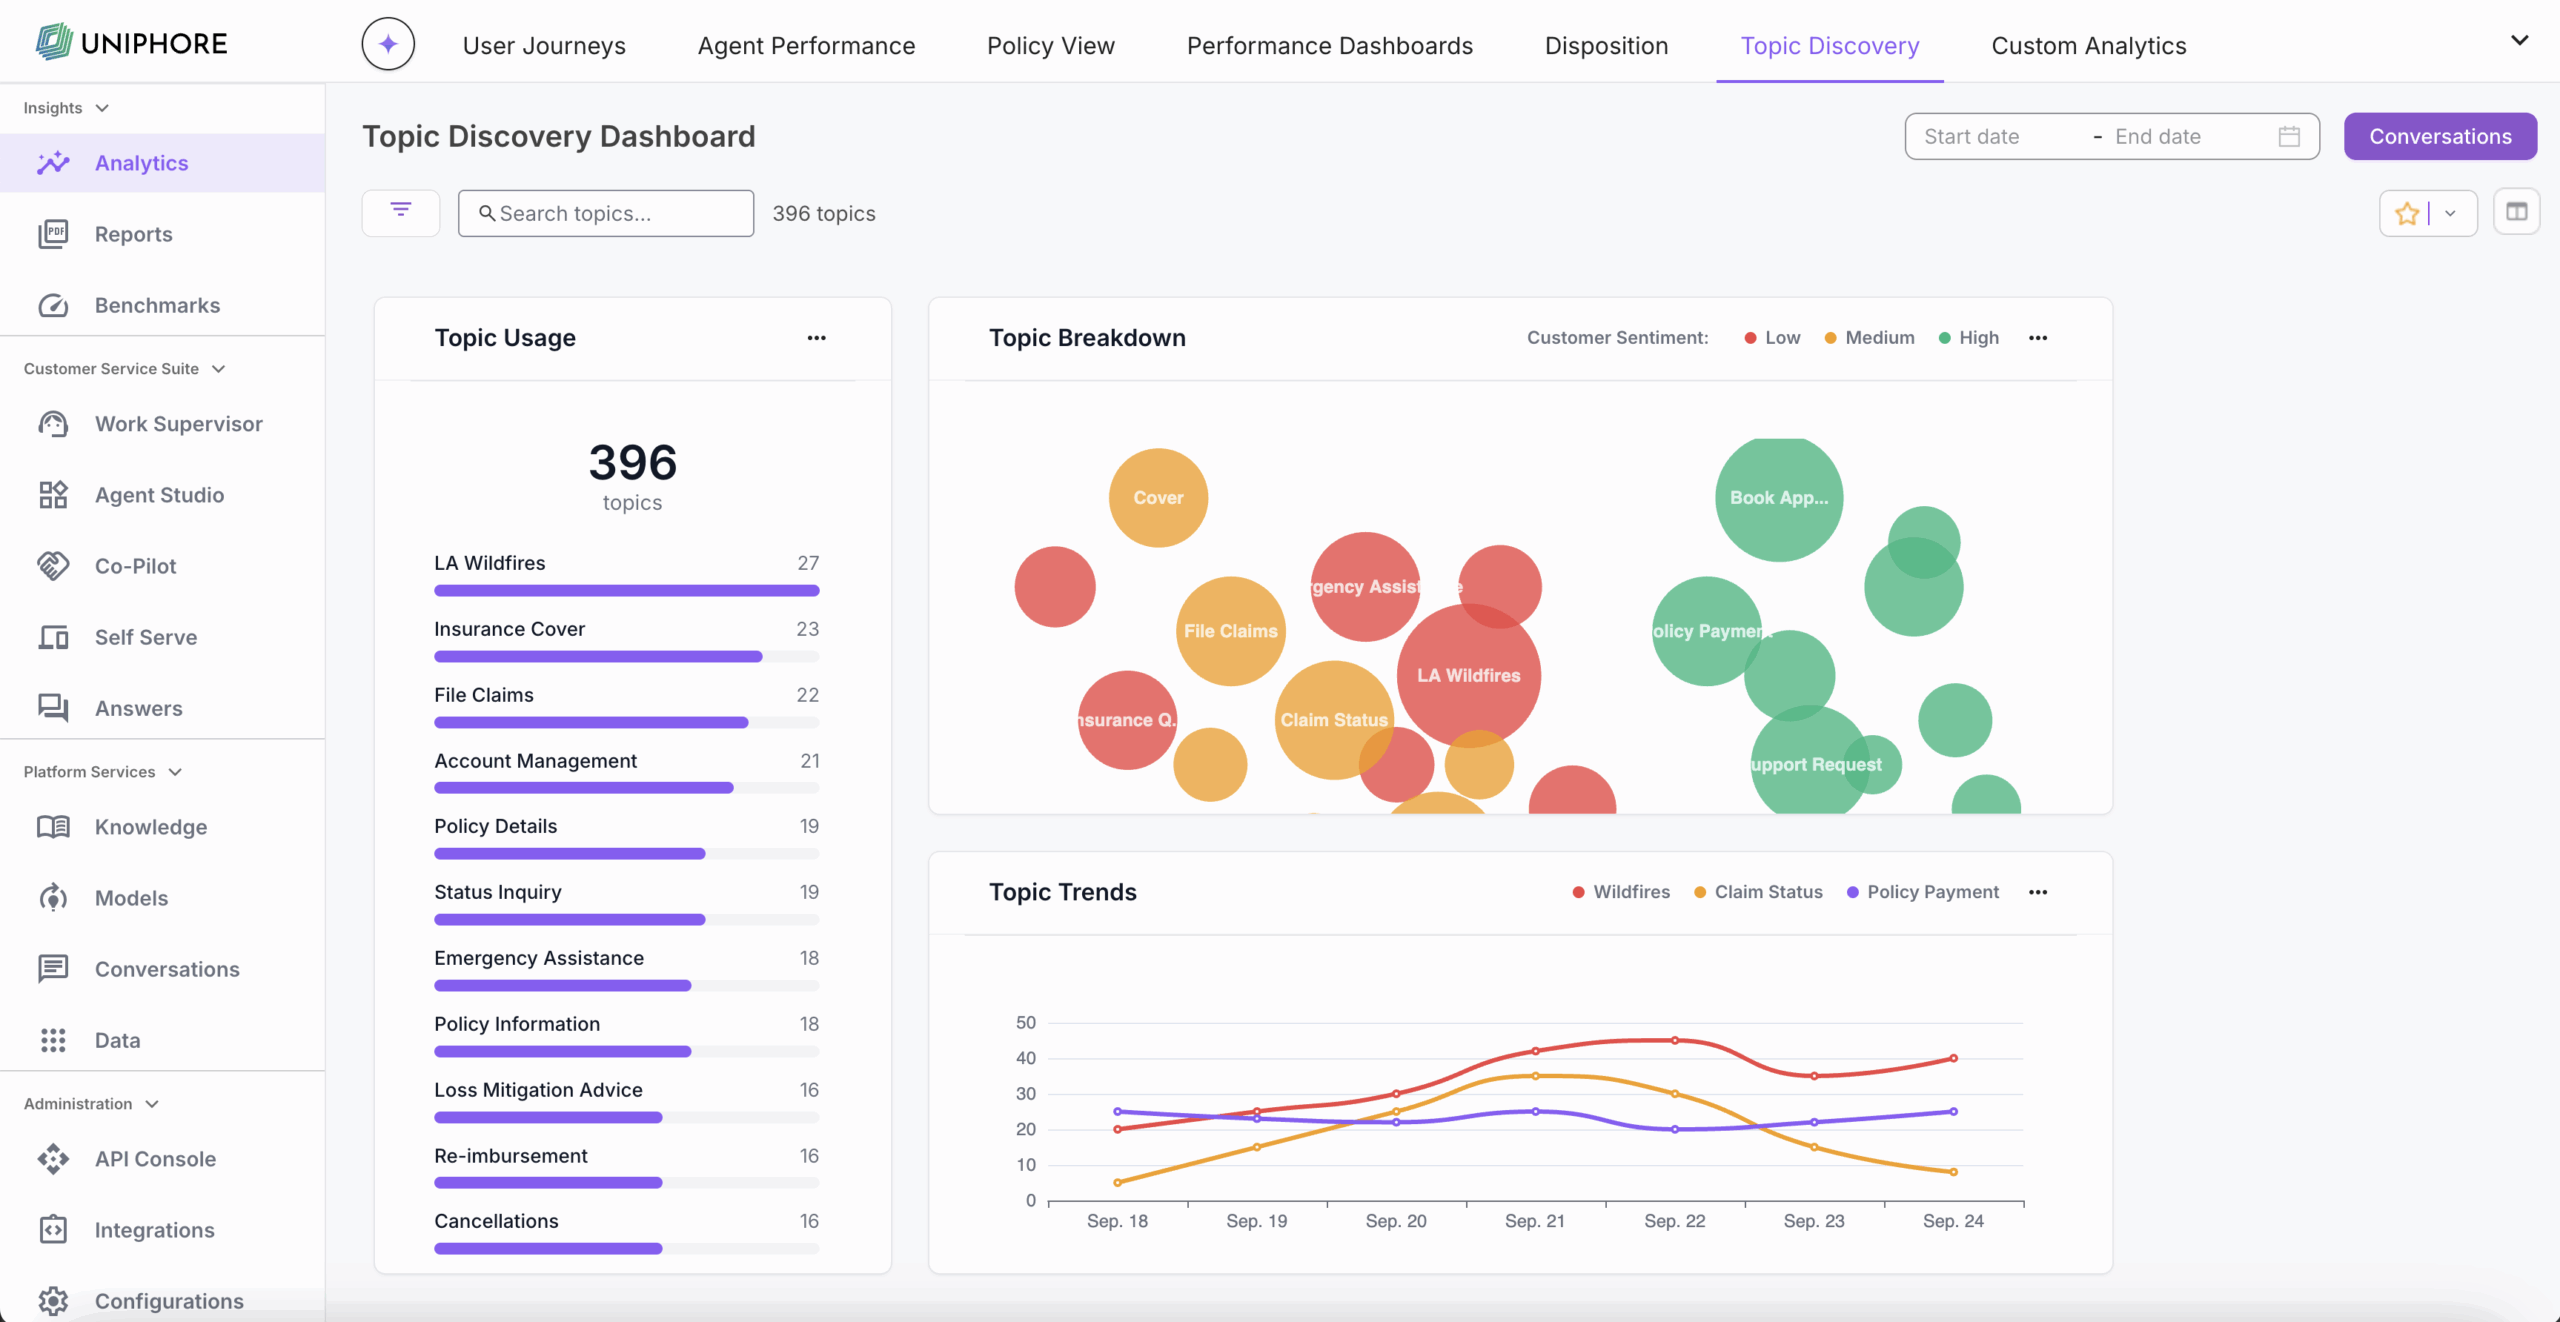The height and width of the screenshot is (1322, 2560).
Task: Toggle the column layout view icon
Action: coord(2516,212)
